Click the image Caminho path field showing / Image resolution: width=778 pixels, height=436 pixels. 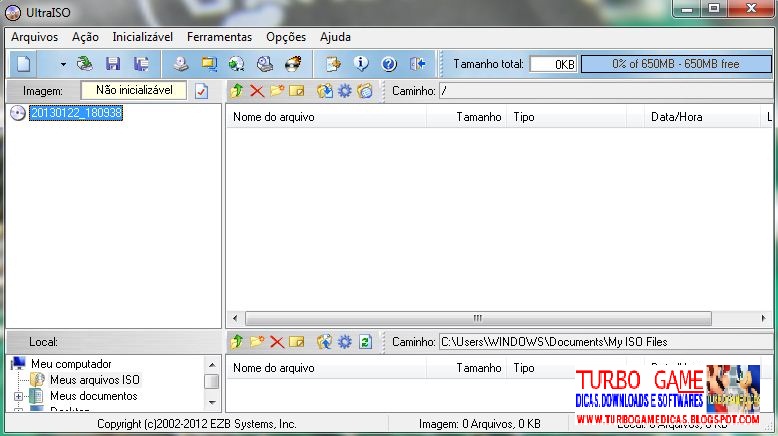(x=605, y=91)
